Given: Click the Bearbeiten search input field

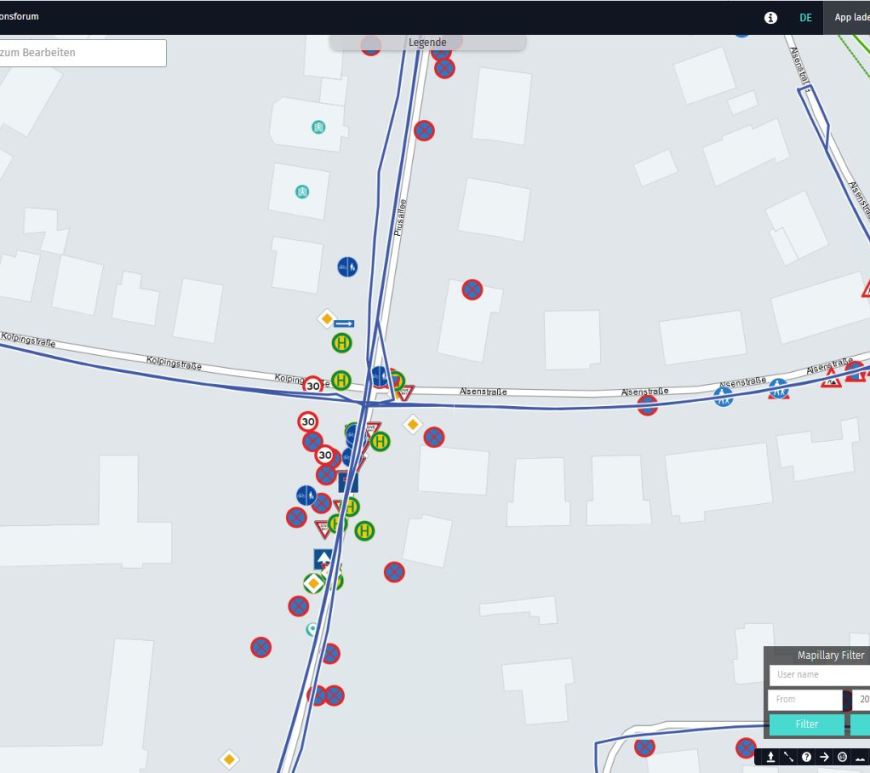Looking at the screenshot, I should pos(80,53).
